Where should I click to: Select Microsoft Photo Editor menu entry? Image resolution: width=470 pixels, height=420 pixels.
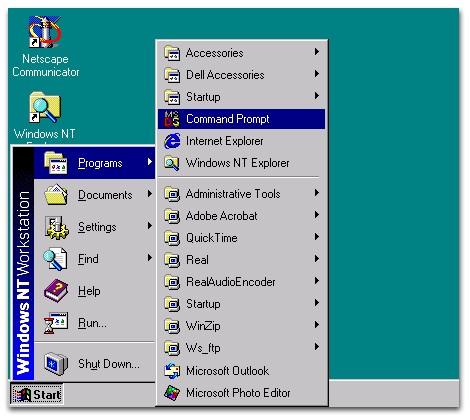[x=241, y=393]
